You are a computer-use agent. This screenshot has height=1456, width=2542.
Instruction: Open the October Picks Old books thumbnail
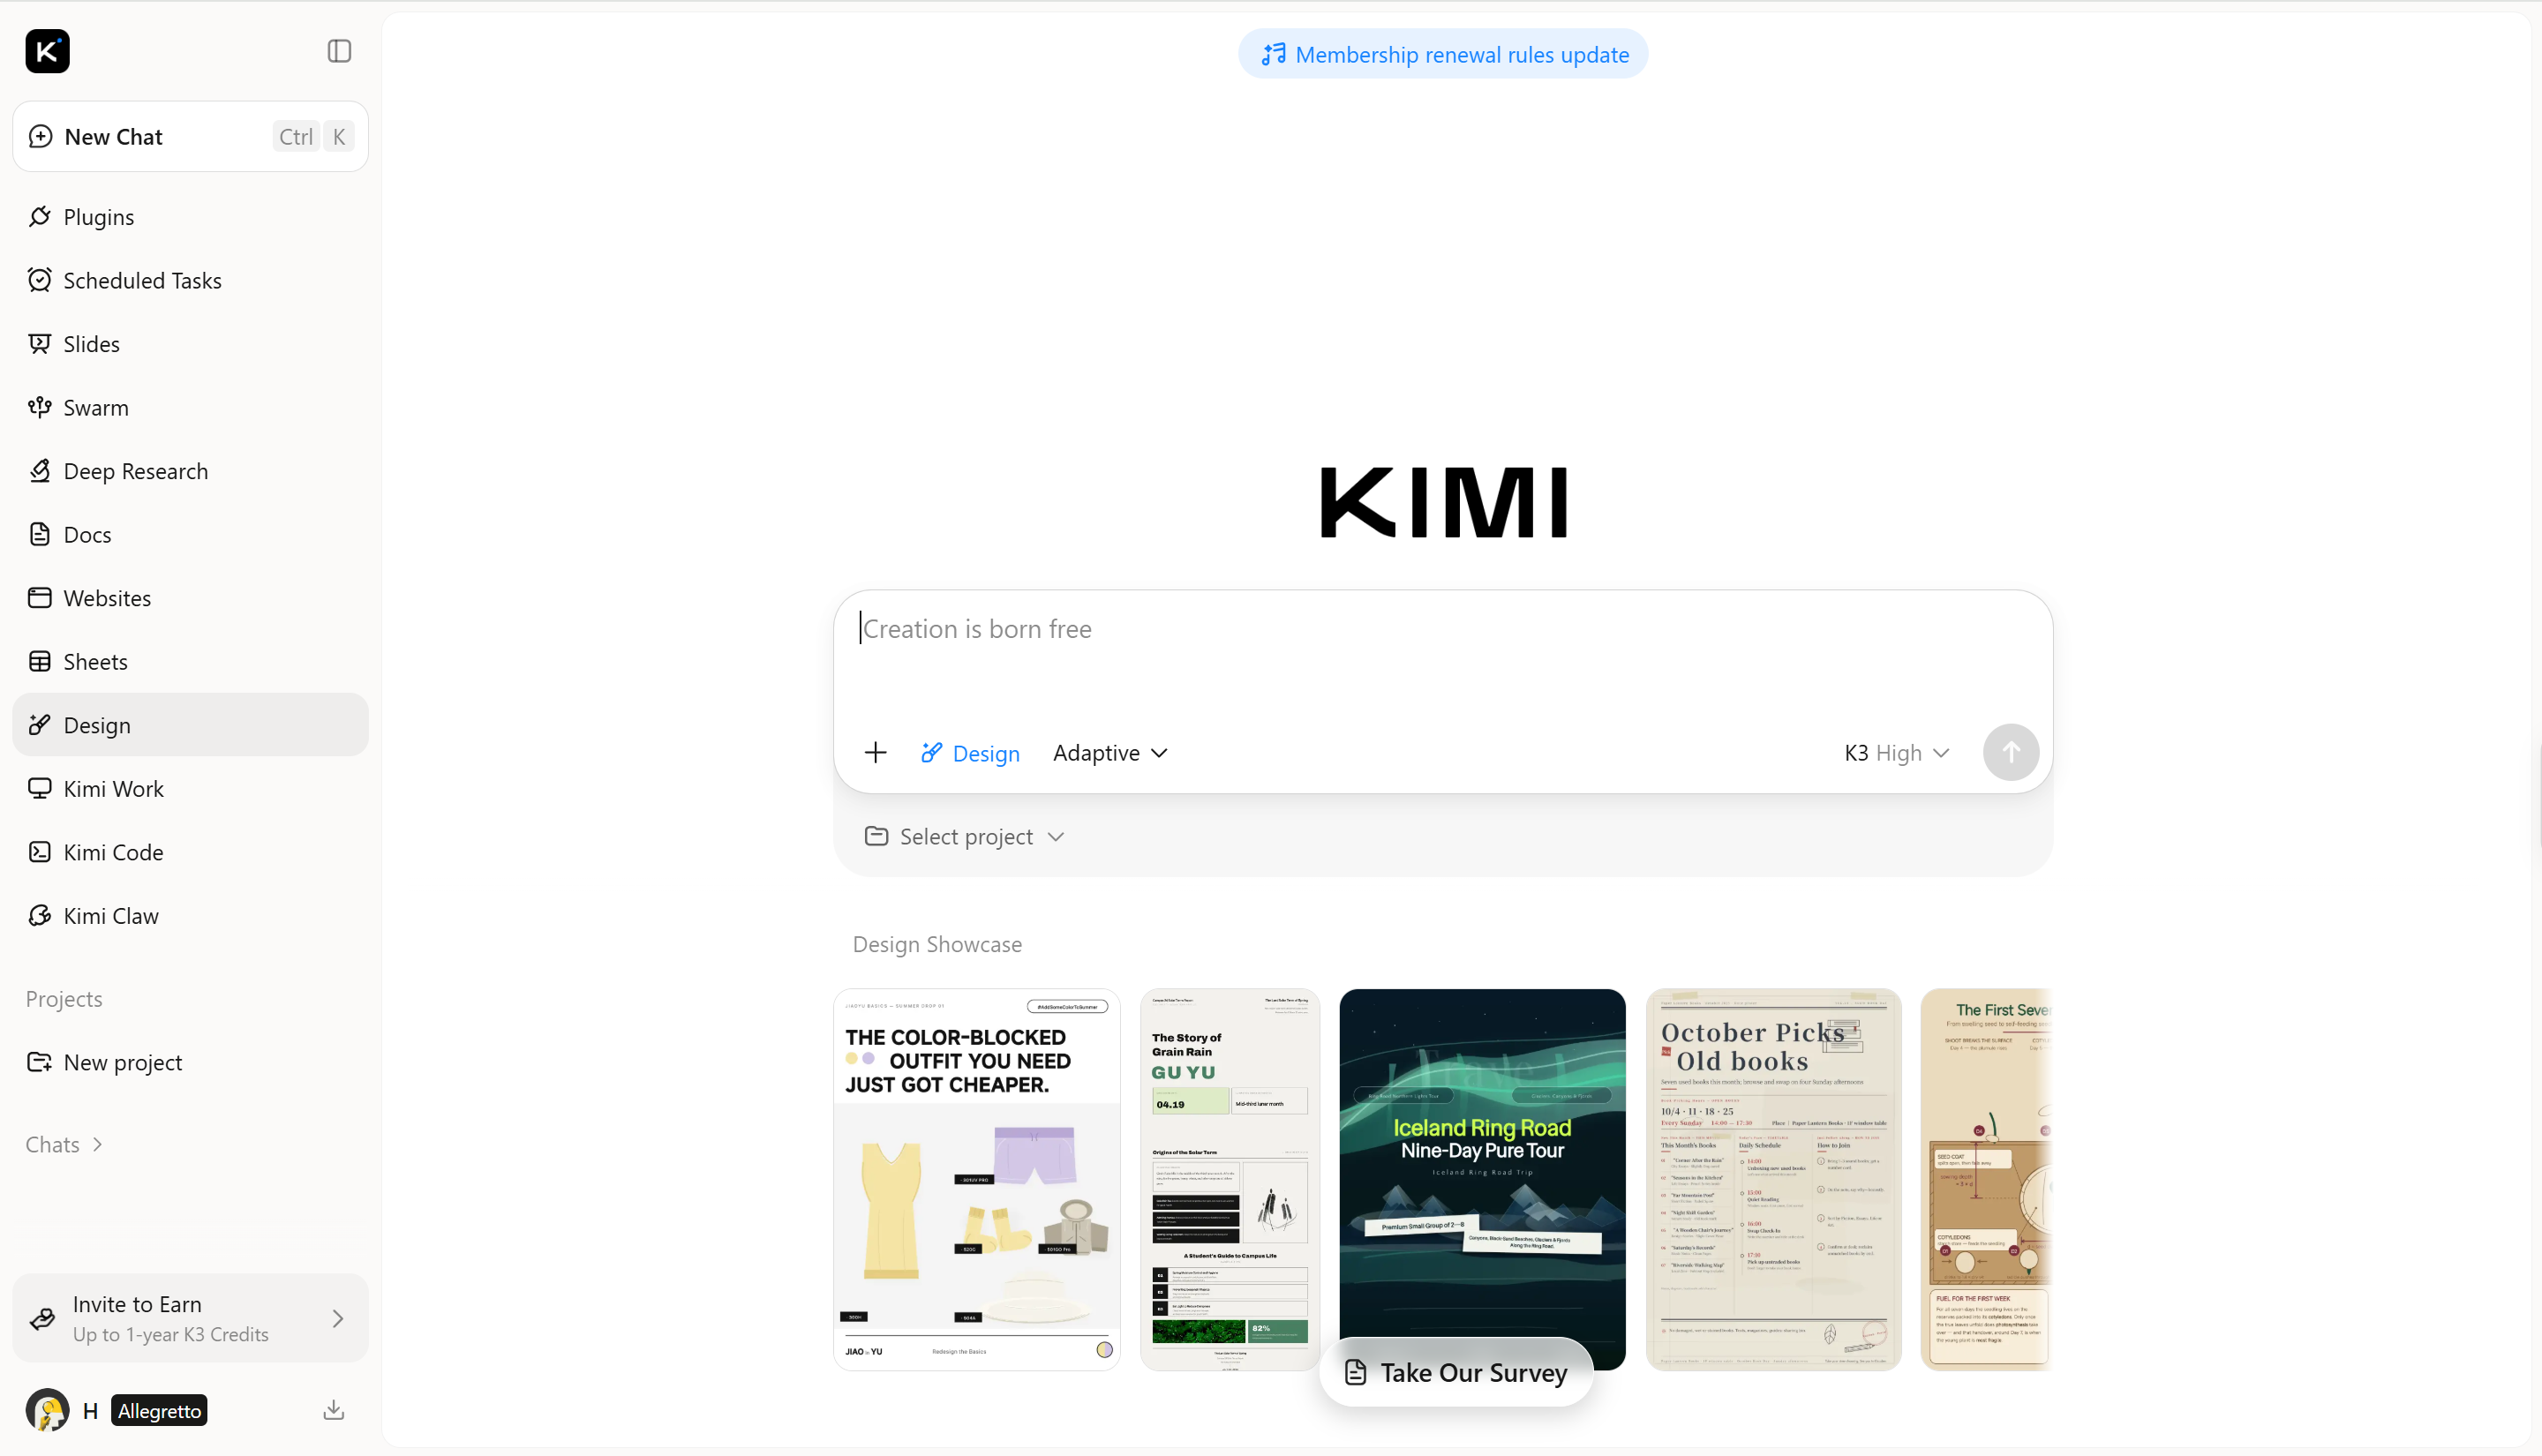[1773, 1179]
